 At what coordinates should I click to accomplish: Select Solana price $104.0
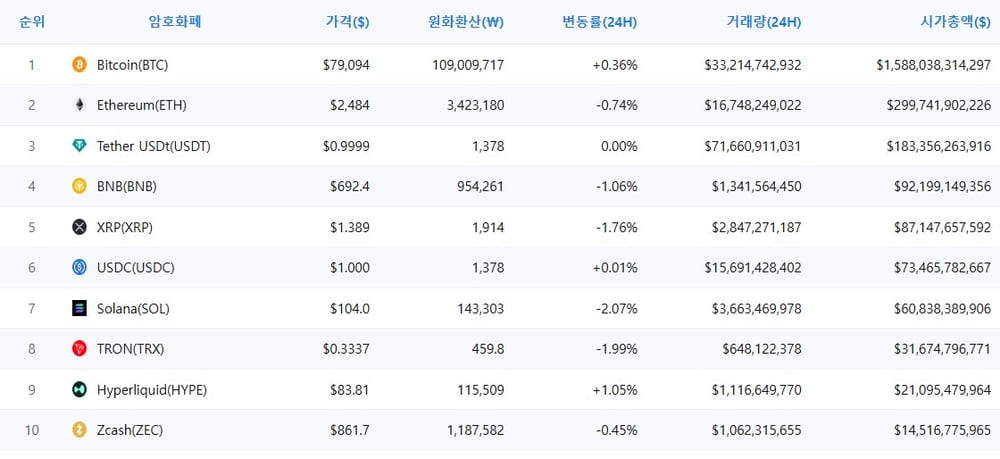349,309
